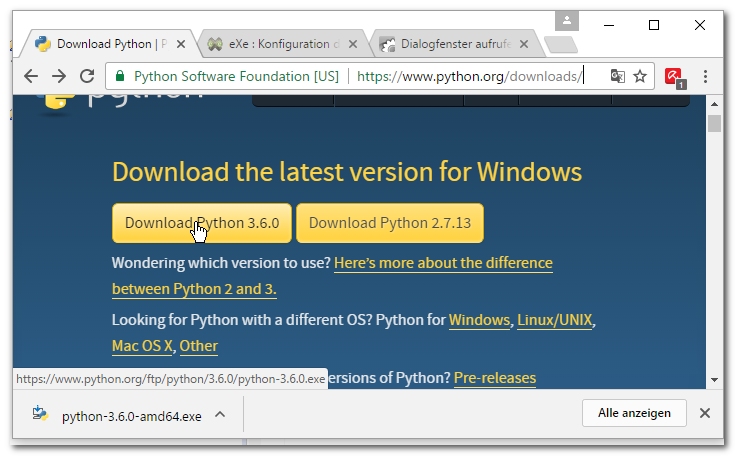
Task: Close the Dialogfenster aufrufen tab
Action: (524, 44)
